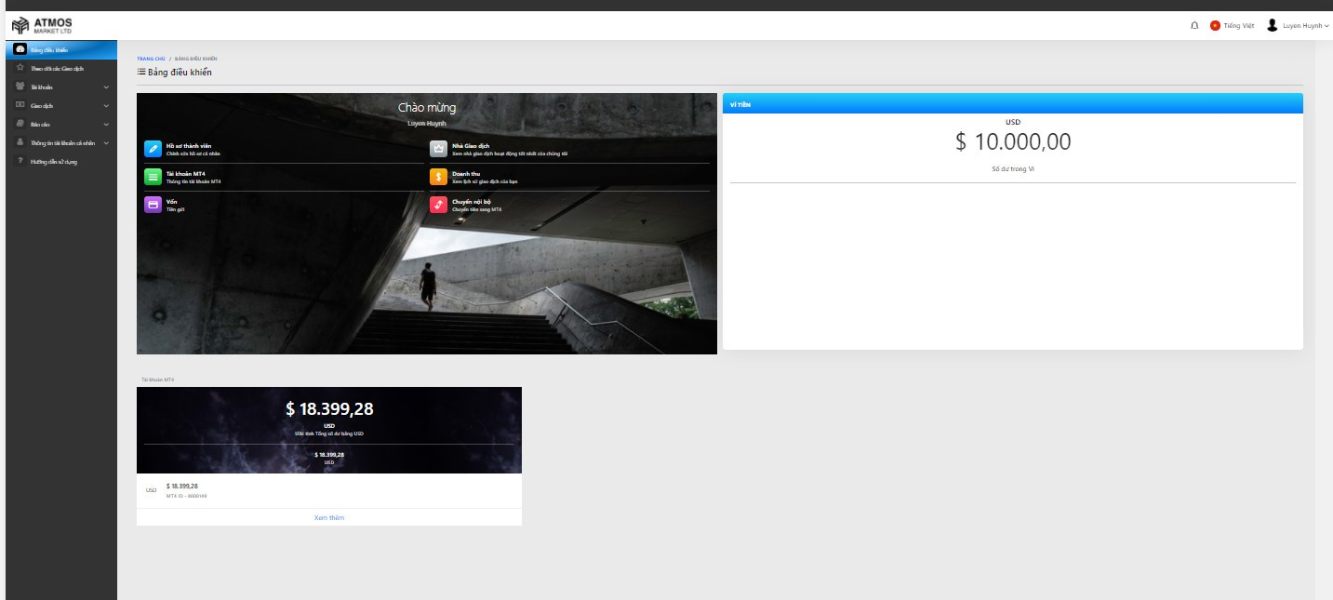Open the Luyen Huynh user dropdown
The height and width of the screenshot is (600, 1333).
point(1298,25)
